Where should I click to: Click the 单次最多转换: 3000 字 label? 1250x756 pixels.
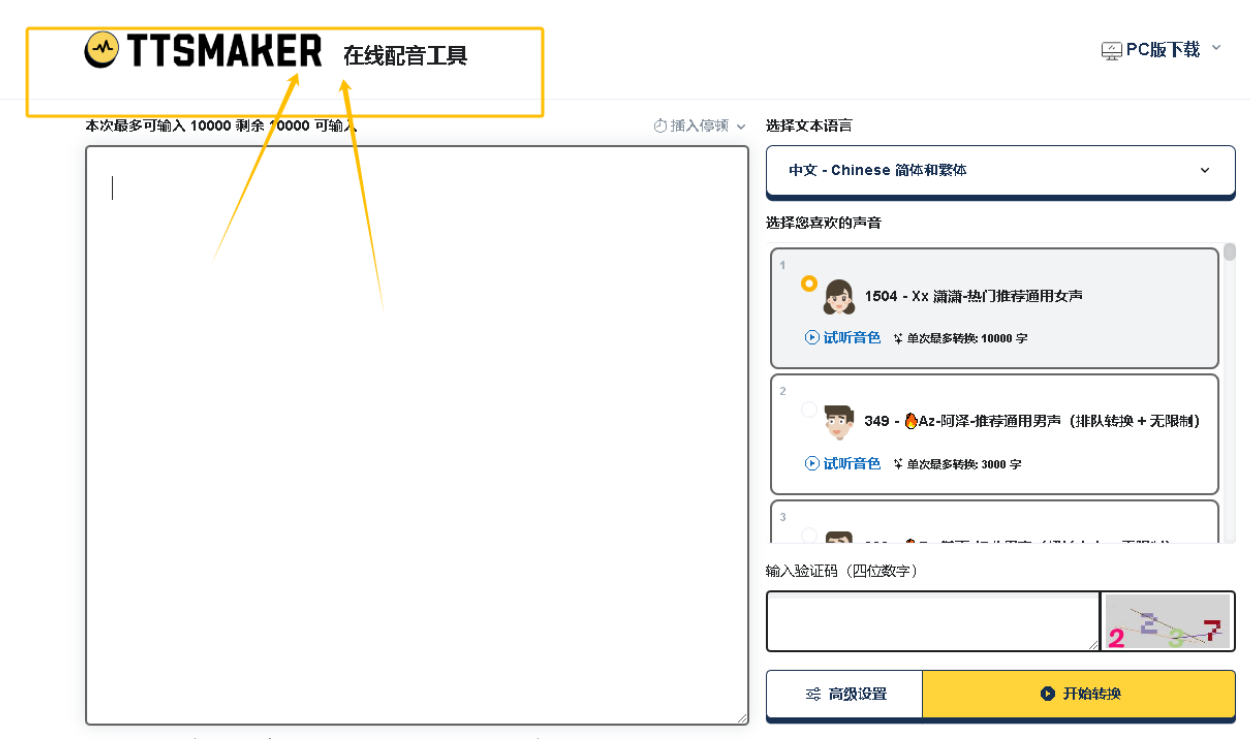click(957, 464)
